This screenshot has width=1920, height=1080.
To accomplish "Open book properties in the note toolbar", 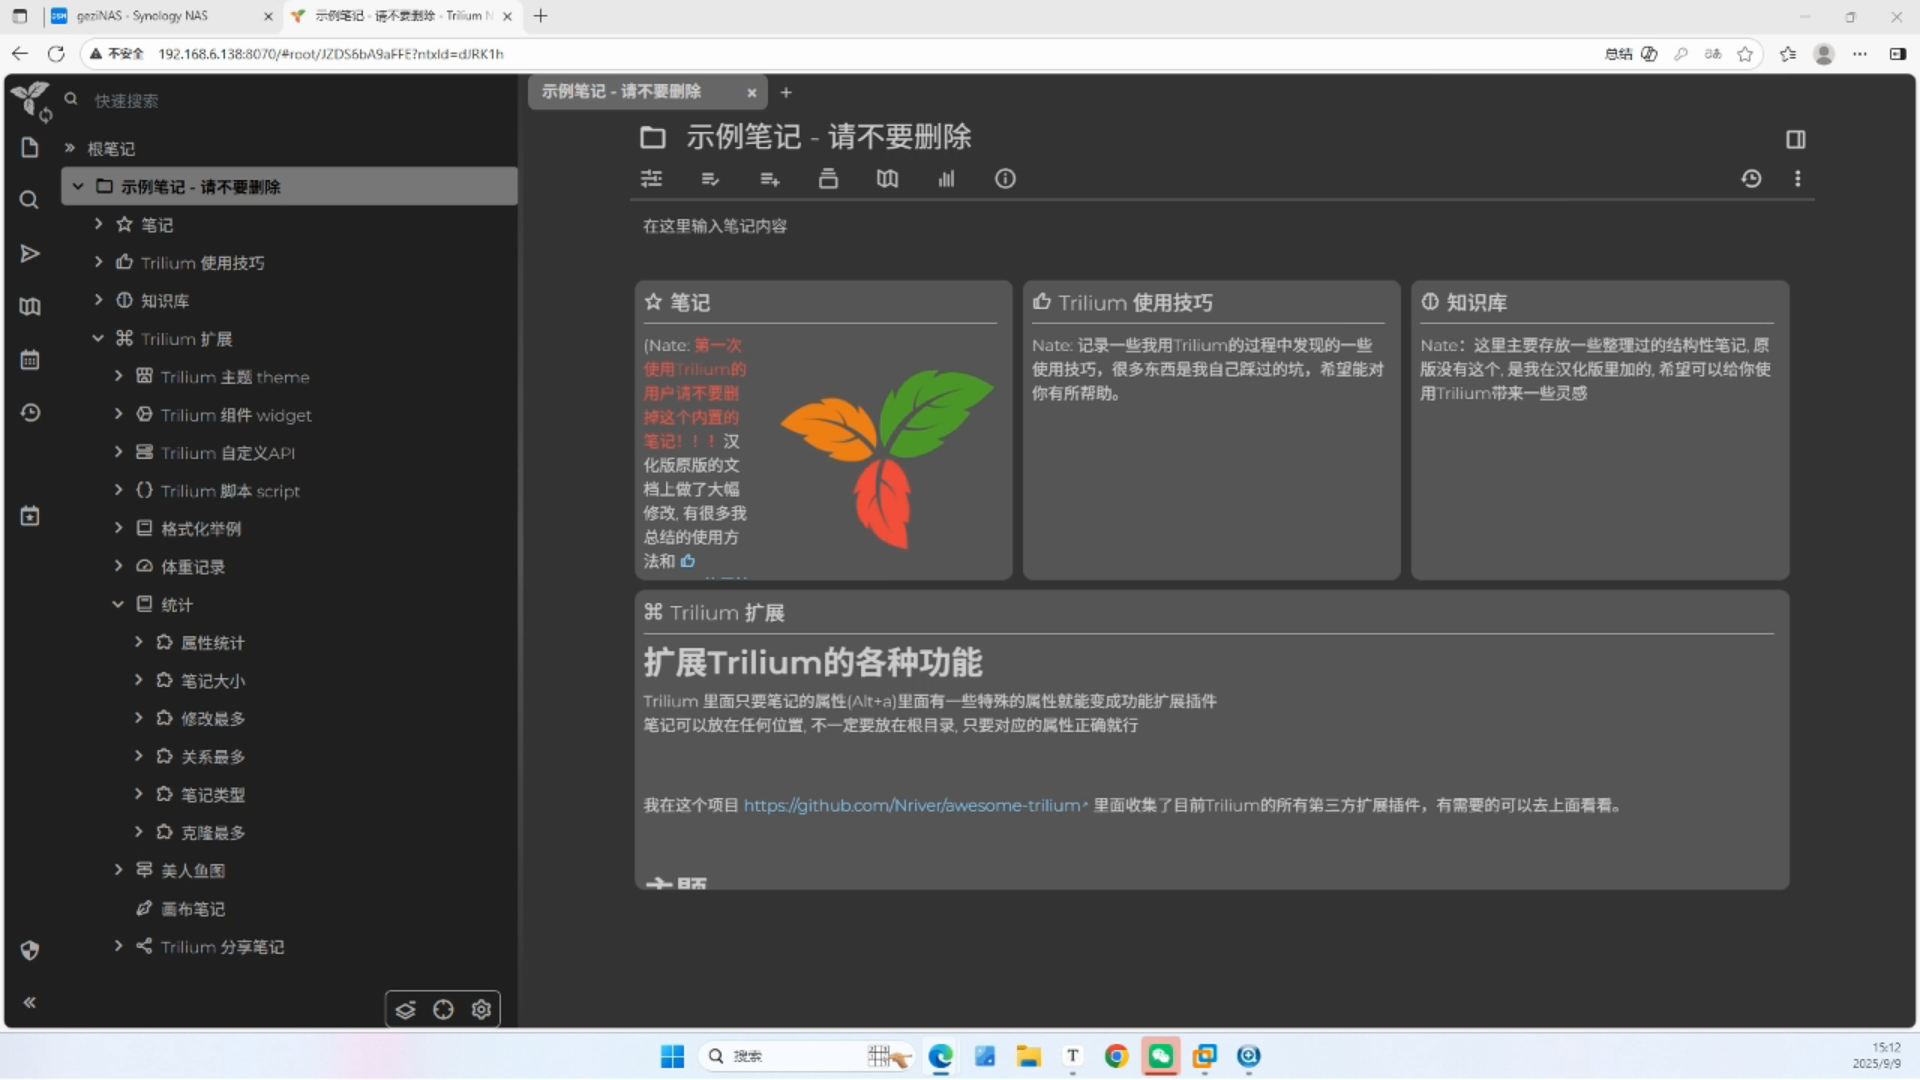I will [x=887, y=178].
